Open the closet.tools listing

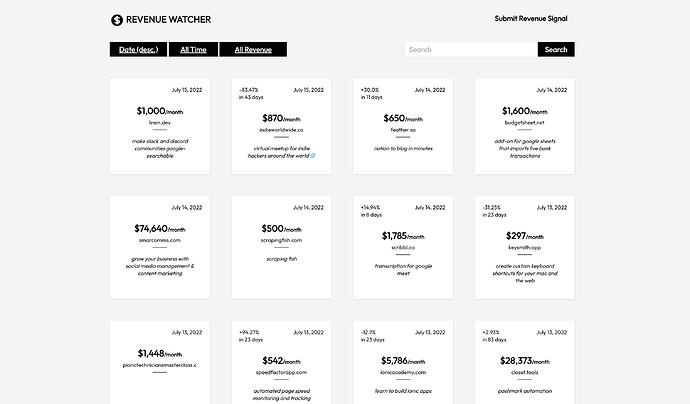click(525, 372)
